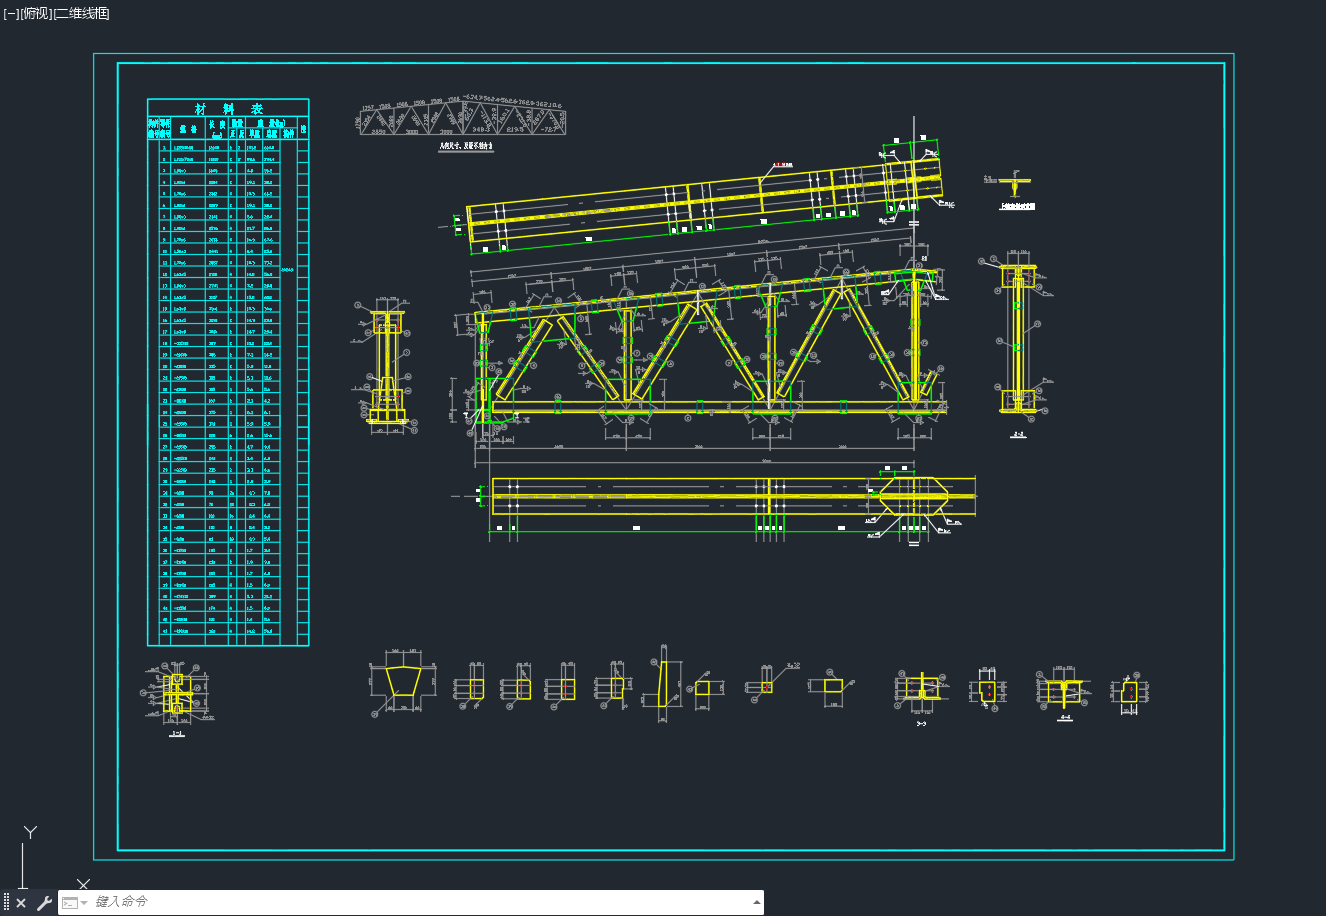Grab the command line grip handle
1326x916 pixels.
pyautogui.click(x=6, y=903)
